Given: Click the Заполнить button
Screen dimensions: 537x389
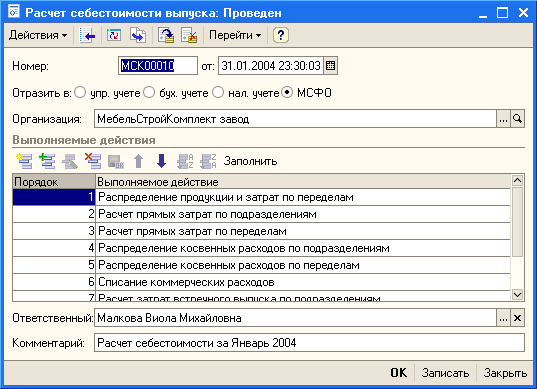Looking at the screenshot, I should click(250, 161).
